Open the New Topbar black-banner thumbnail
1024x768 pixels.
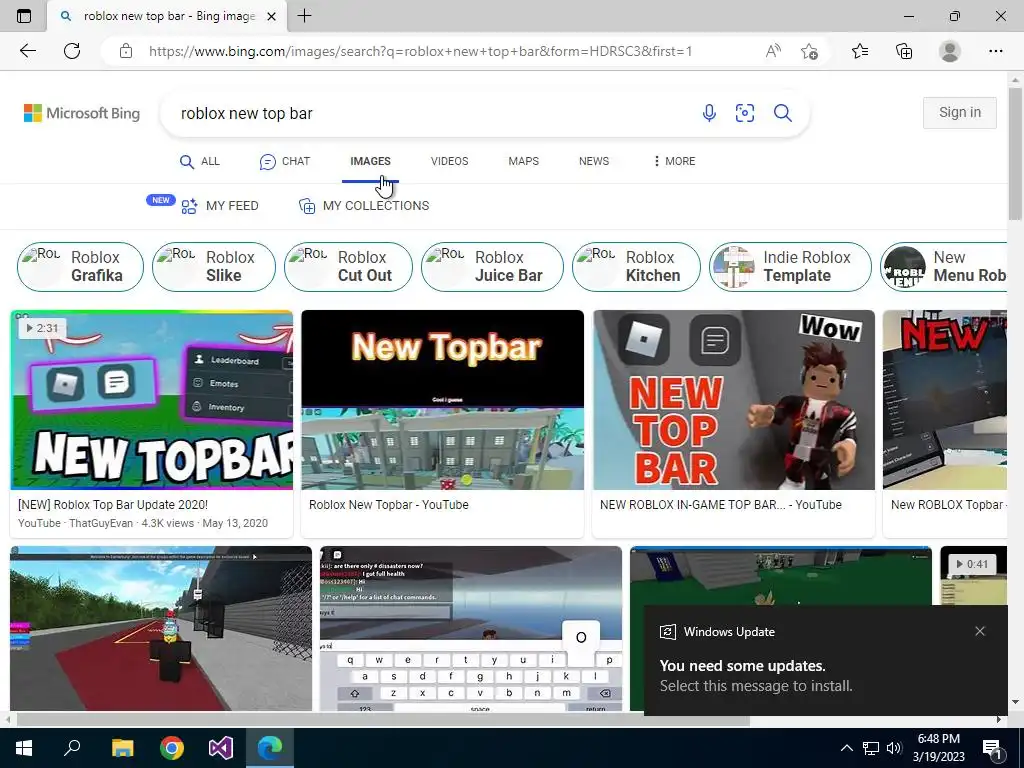pyautogui.click(x=443, y=400)
